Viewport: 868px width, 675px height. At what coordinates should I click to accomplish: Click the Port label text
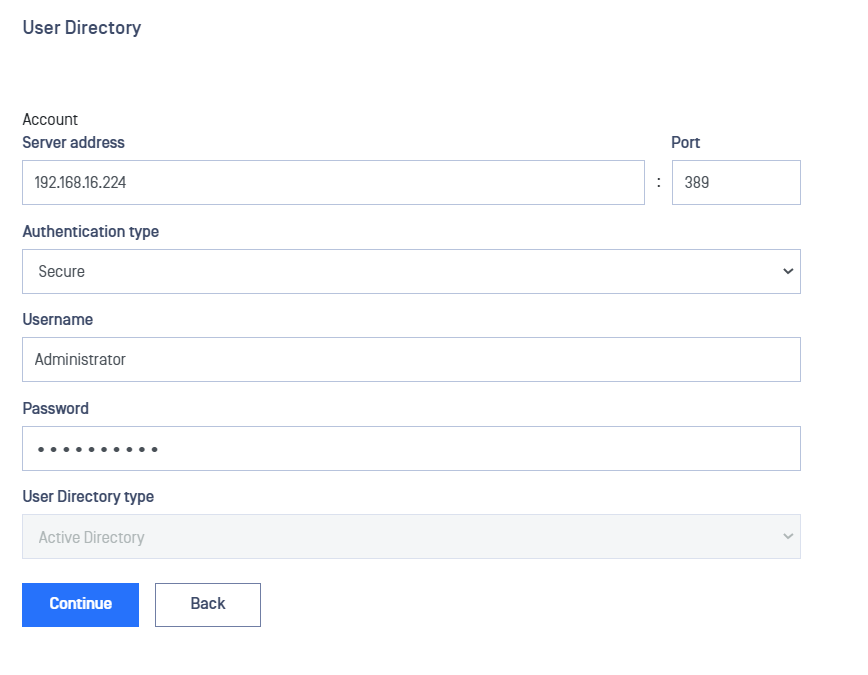coord(685,142)
